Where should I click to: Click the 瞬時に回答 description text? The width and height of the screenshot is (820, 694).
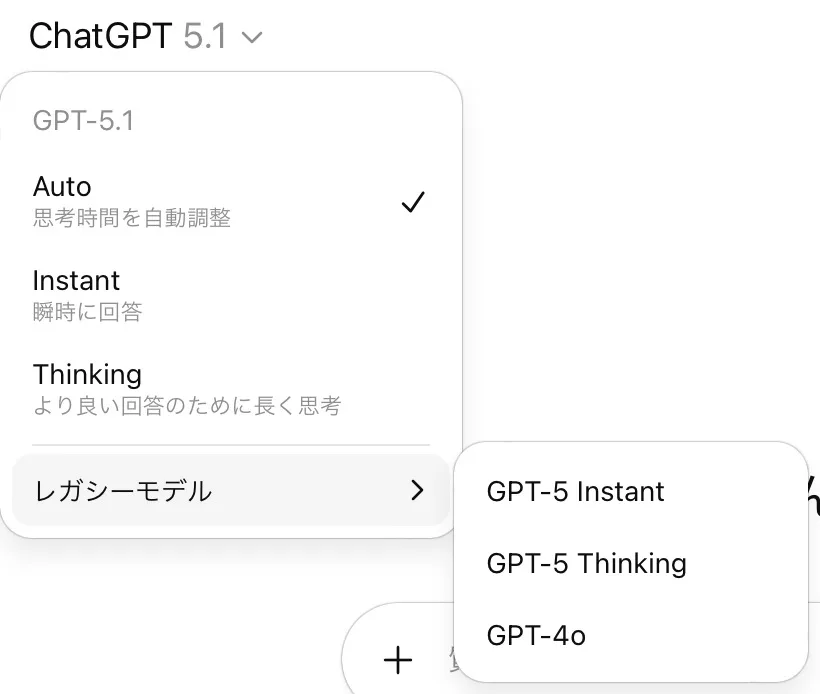(87, 312)
